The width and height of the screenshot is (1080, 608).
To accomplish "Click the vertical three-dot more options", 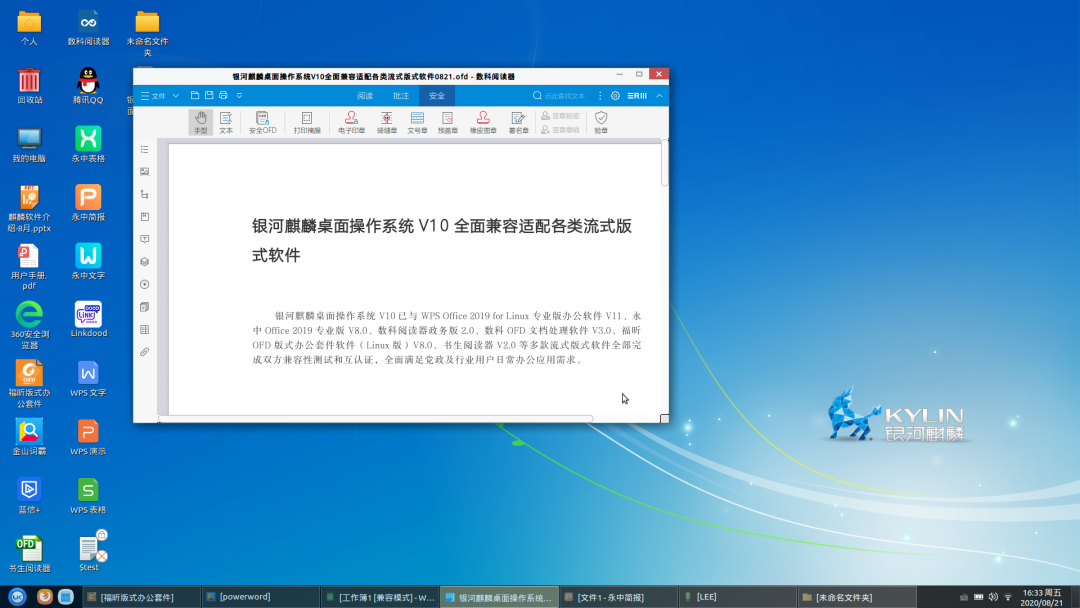I will coord(600,96).
